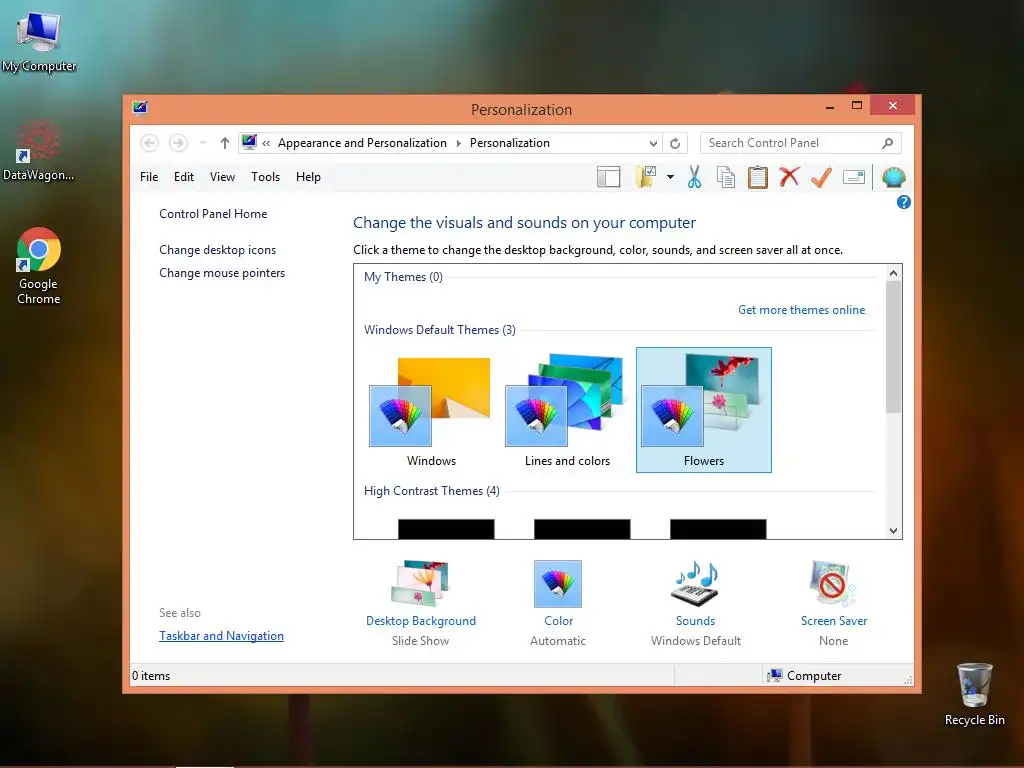The image size is (1024, 768).
Task: Open the Edit menu
Action: (x=184, y=177)
